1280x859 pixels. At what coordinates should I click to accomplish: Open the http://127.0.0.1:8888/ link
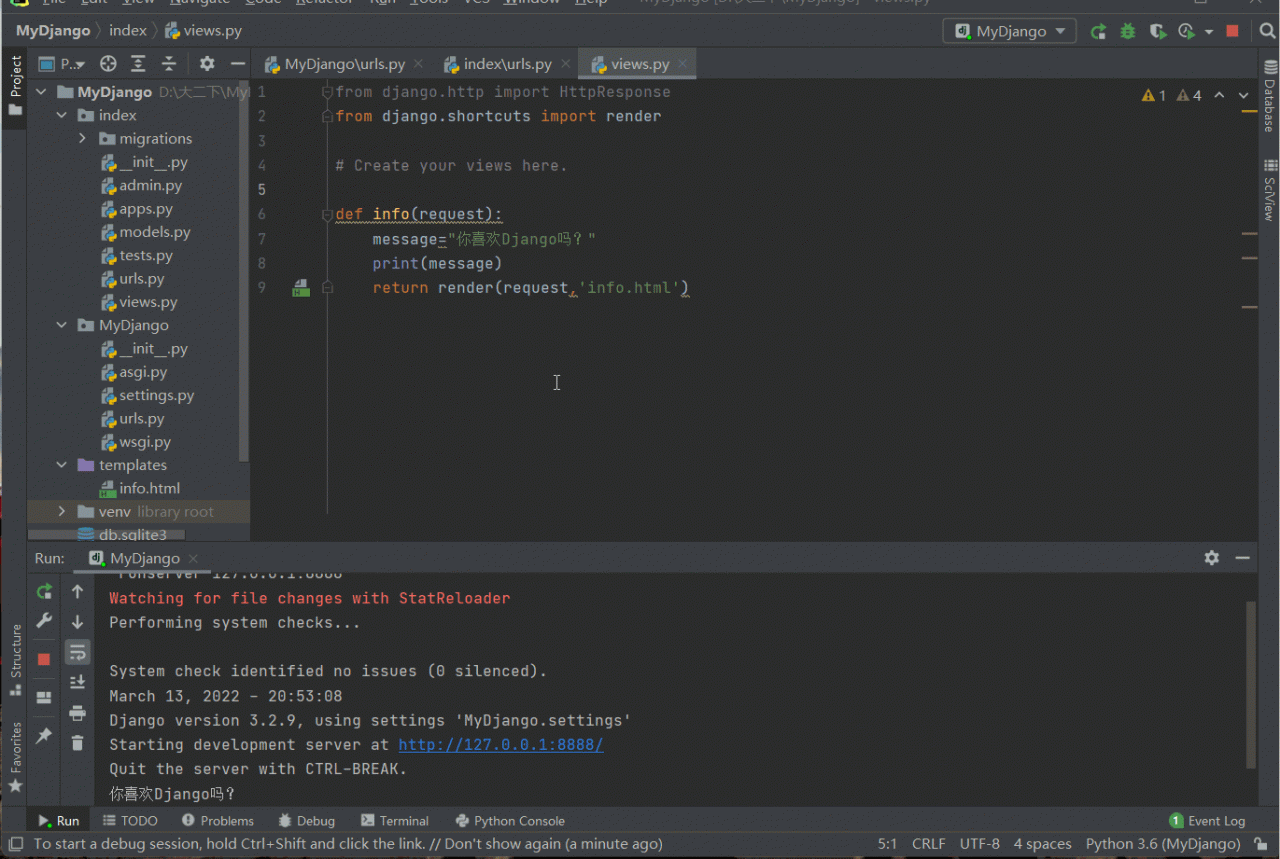coord(500,745)
